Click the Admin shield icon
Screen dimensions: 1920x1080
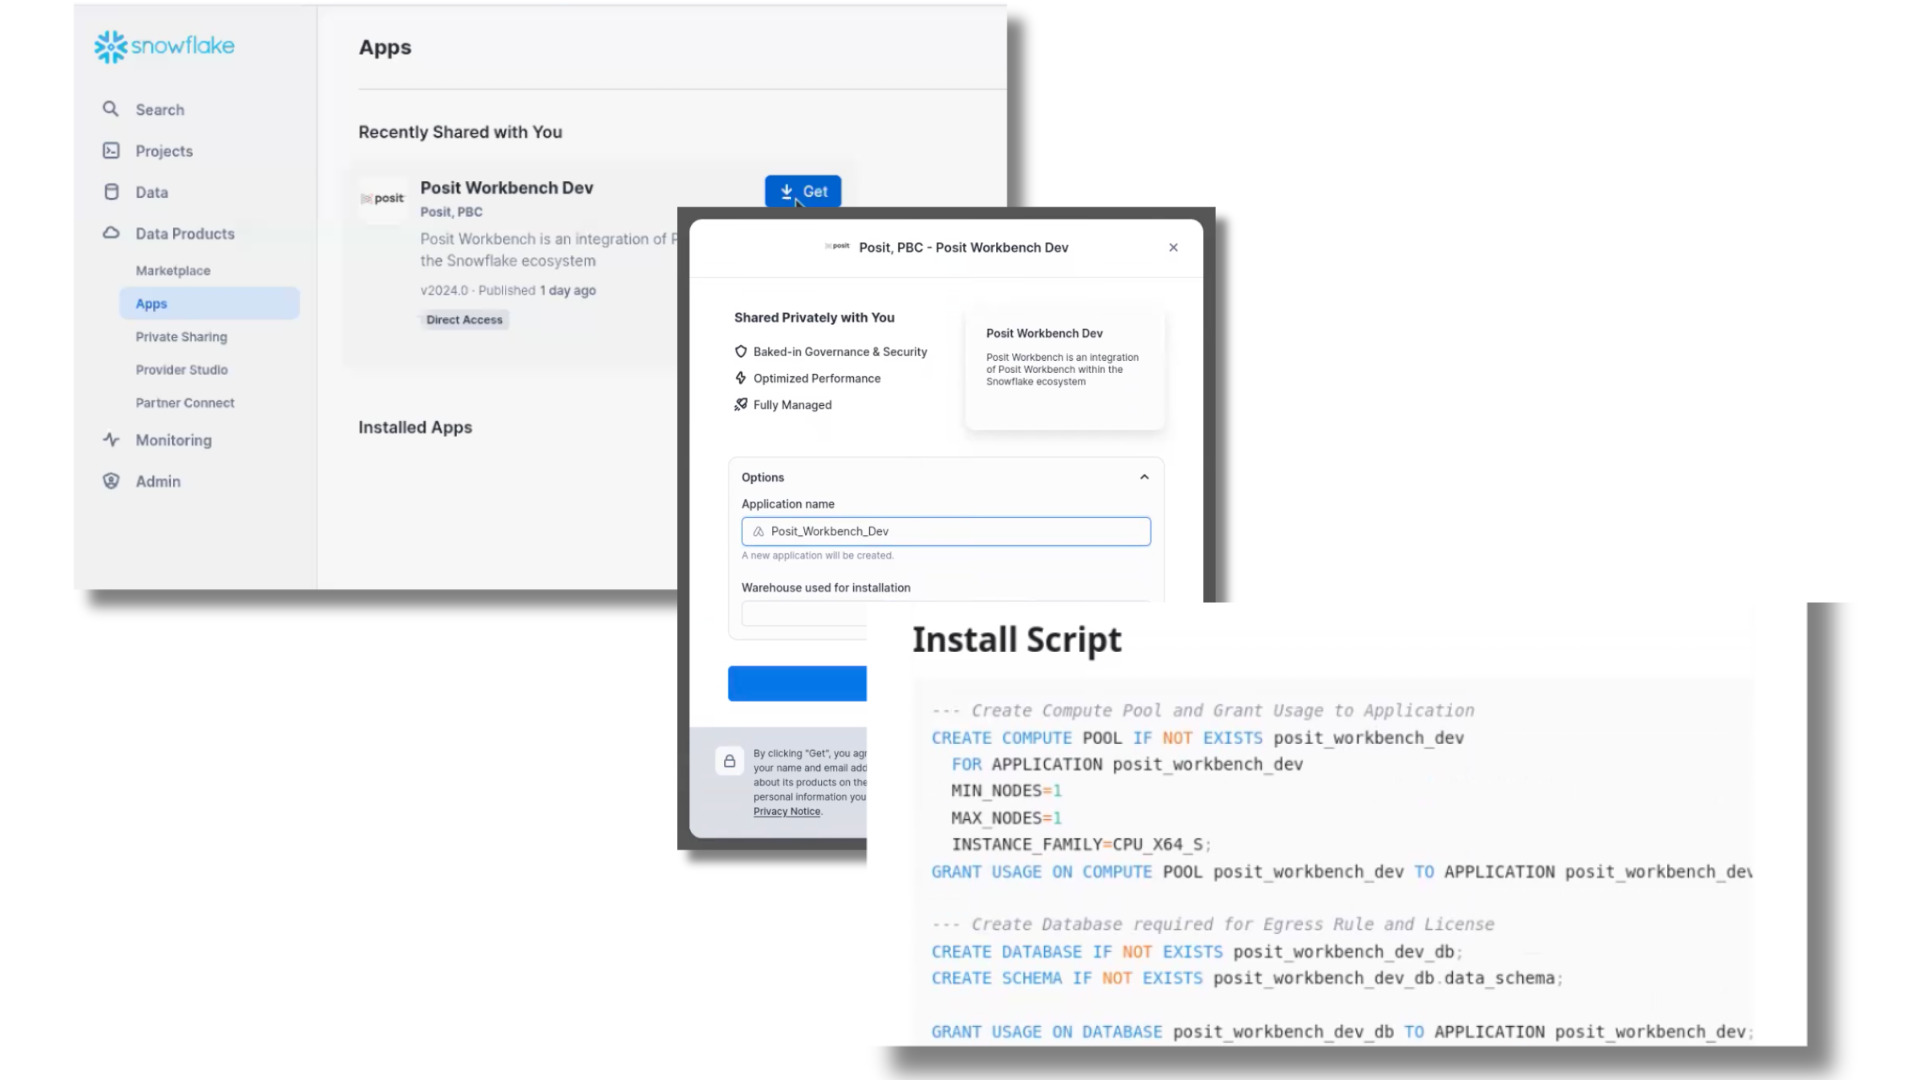tap(111, 481)
